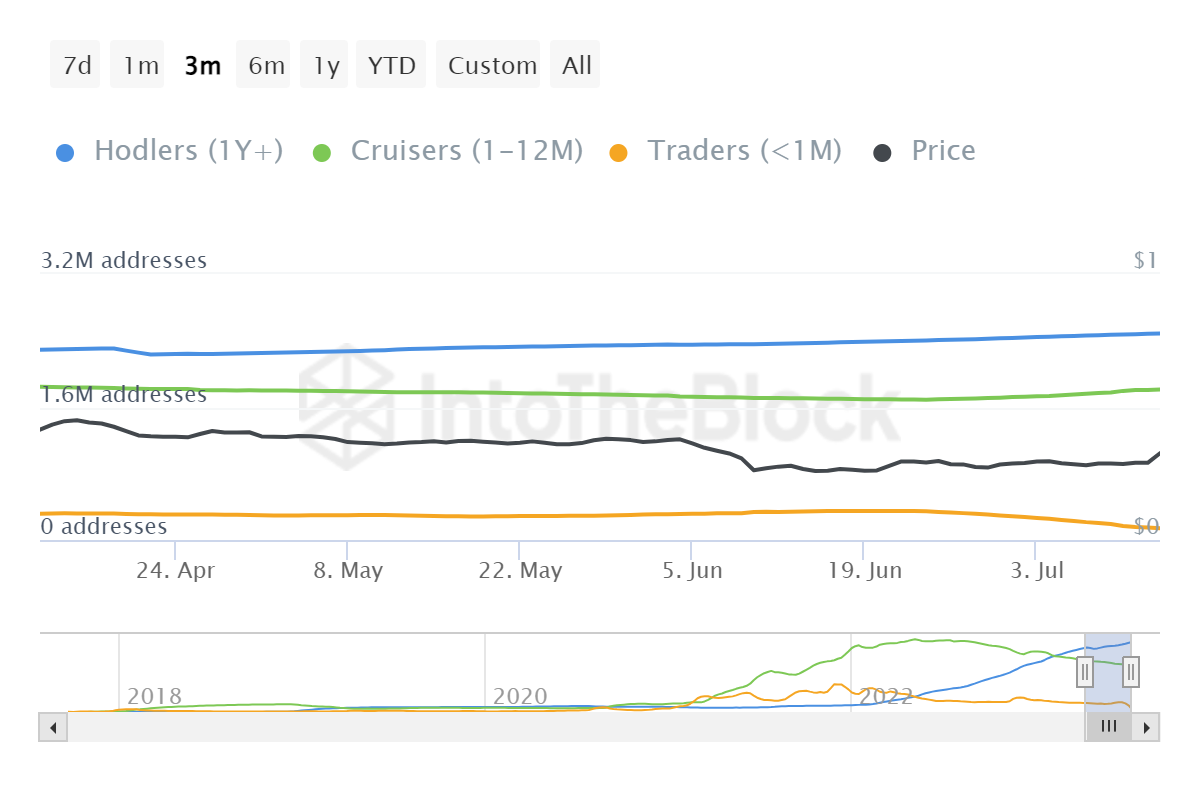Toggle Hodlers (1Y+) series blue dot

pos(66,153)
